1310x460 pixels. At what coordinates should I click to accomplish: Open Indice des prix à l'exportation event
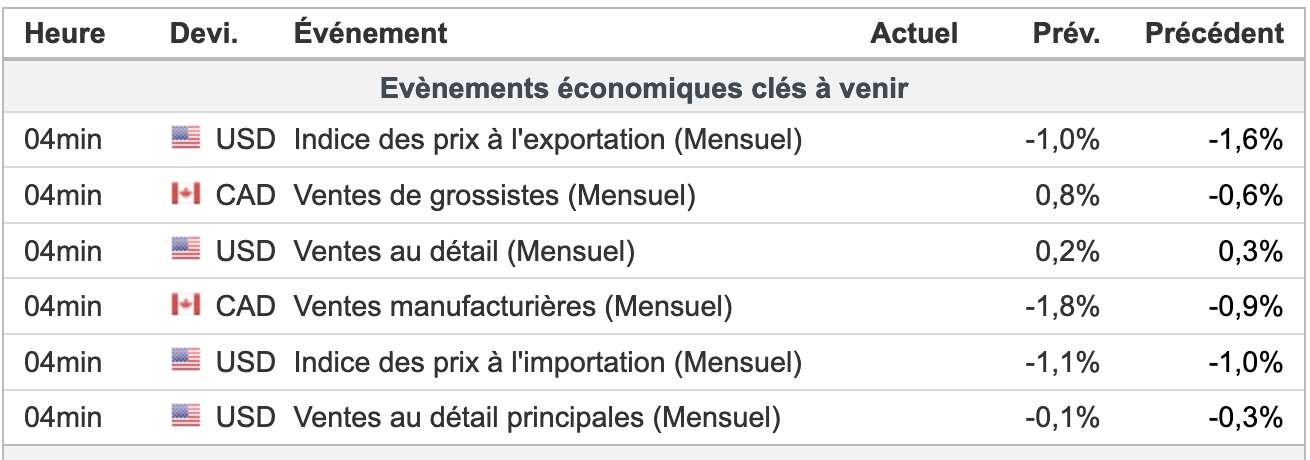(x=547, y=140)
